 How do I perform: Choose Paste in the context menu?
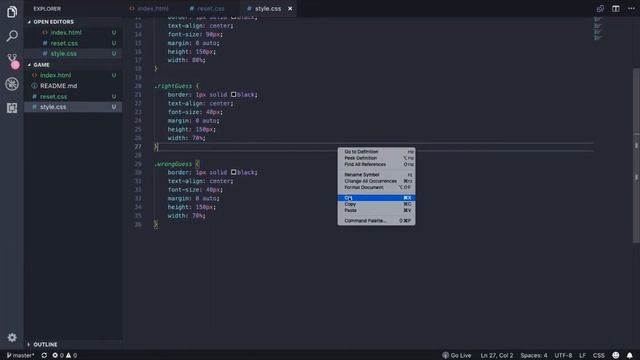[376, 211]
